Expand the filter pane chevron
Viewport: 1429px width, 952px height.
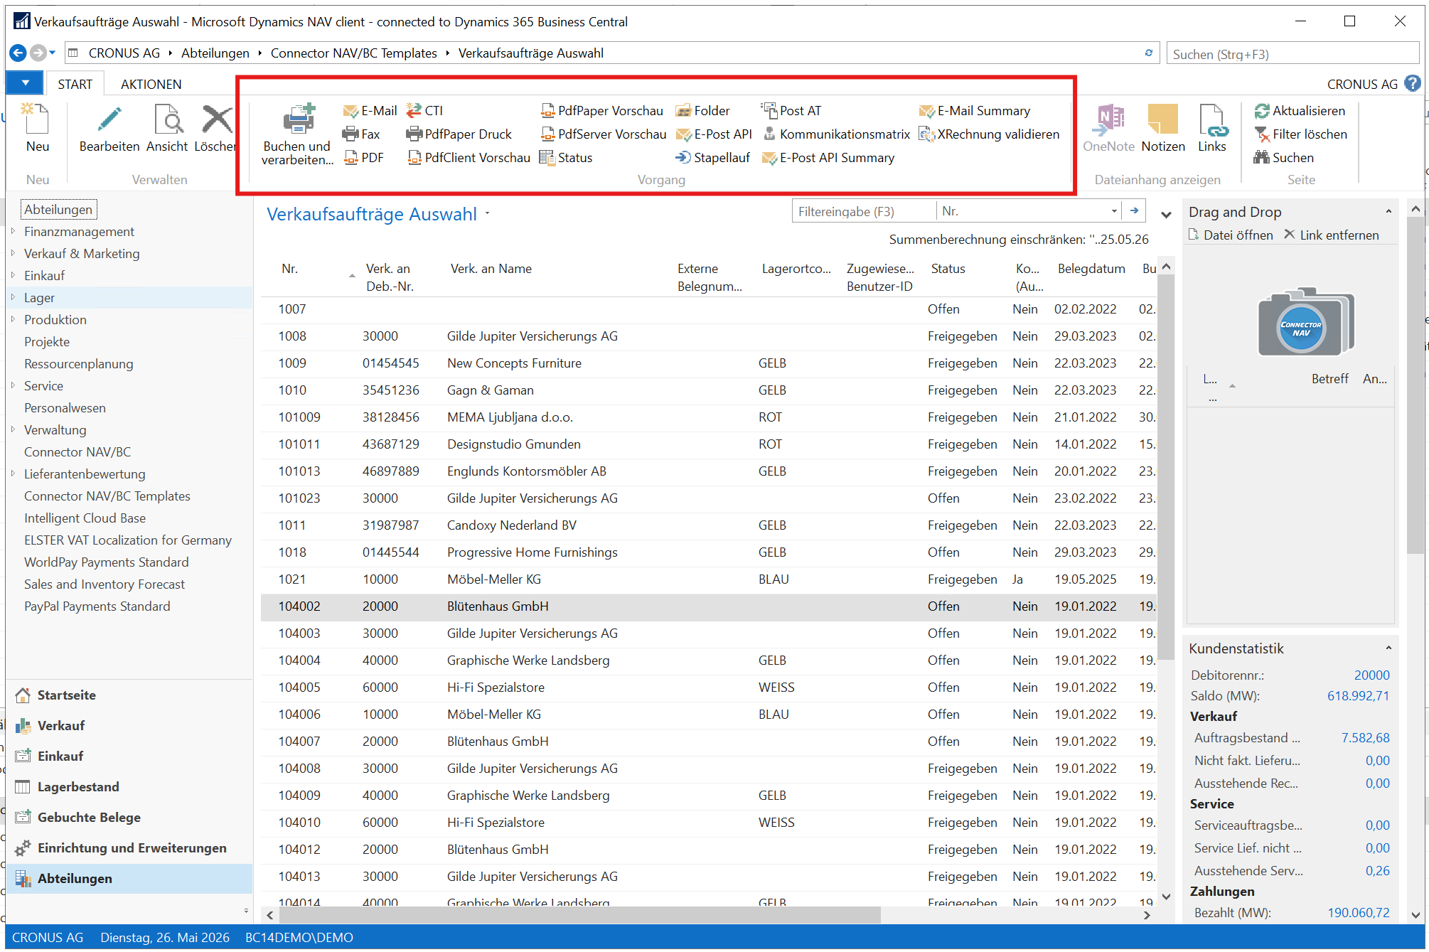pos(1166,214)
